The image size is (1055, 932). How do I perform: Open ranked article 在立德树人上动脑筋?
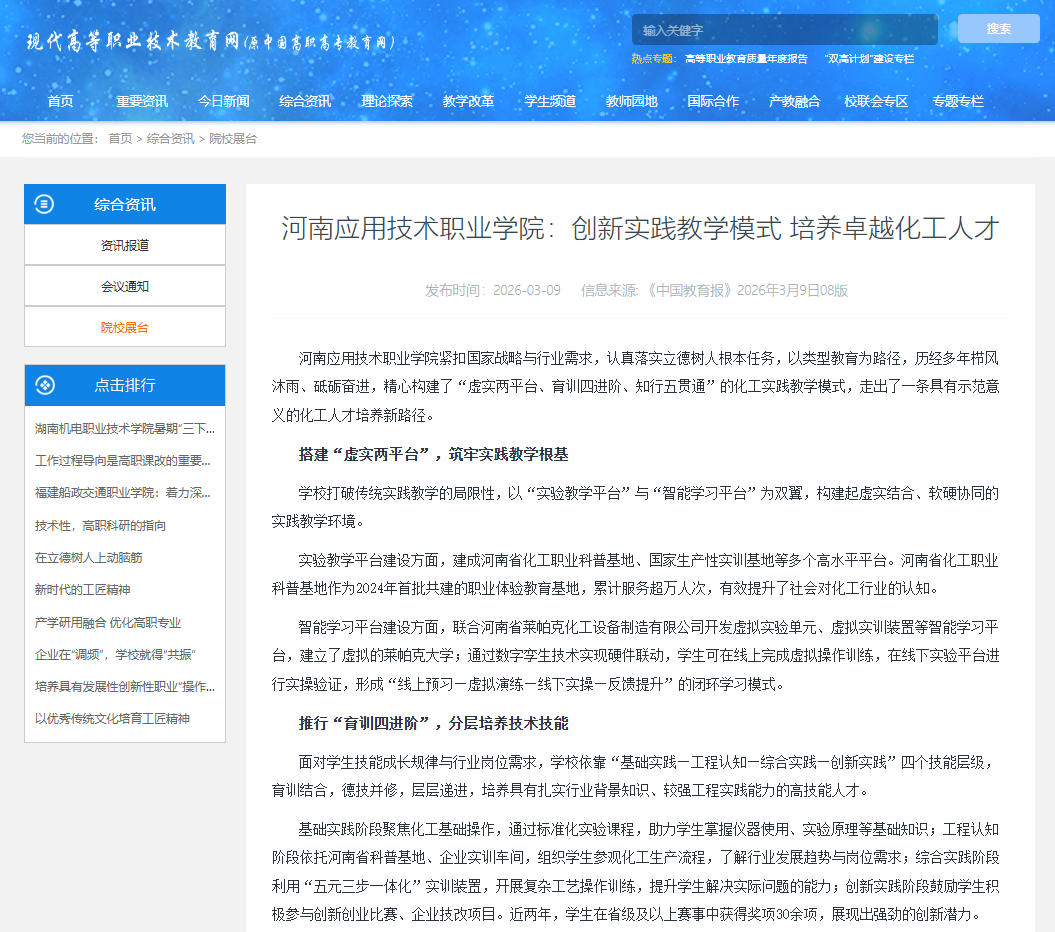88,558
